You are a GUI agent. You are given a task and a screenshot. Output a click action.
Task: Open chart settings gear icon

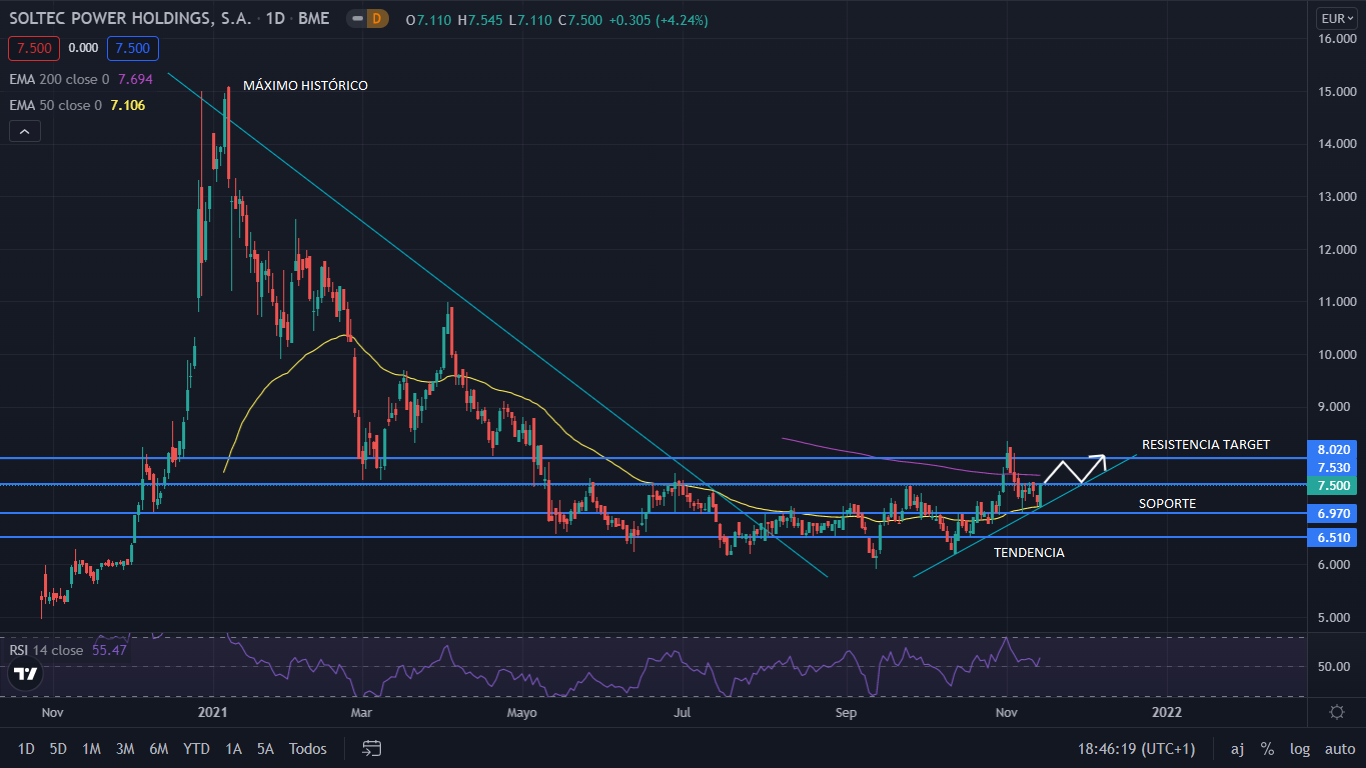[1336, 712]
